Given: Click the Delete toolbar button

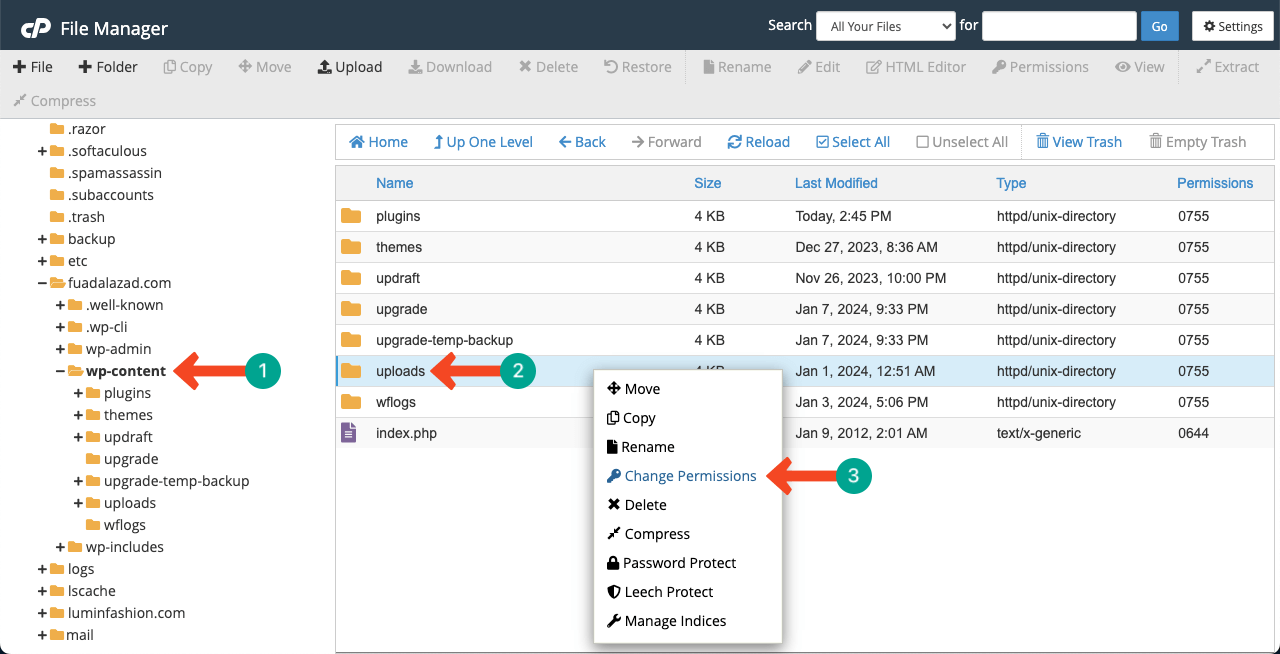Looking at the screenshot, I should point(548,67).
